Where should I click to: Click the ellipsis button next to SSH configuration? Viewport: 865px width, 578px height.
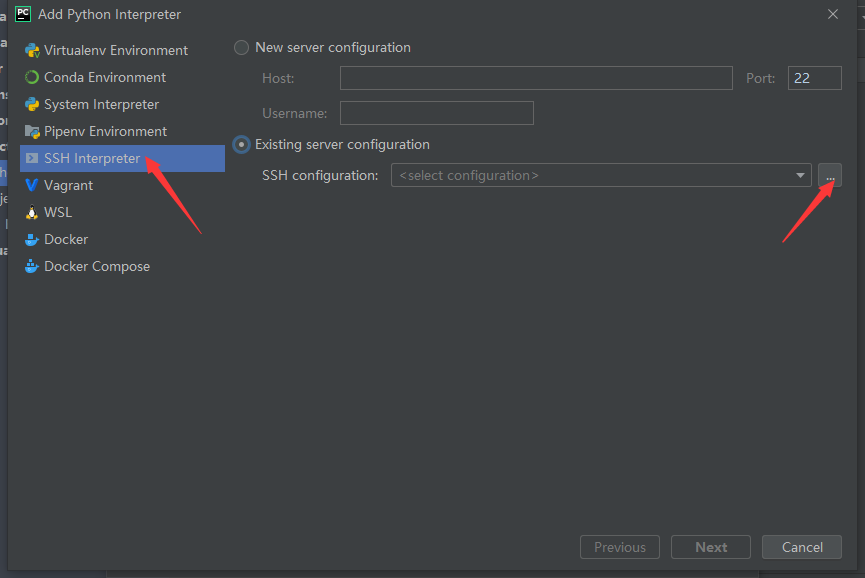pos(830,175)
